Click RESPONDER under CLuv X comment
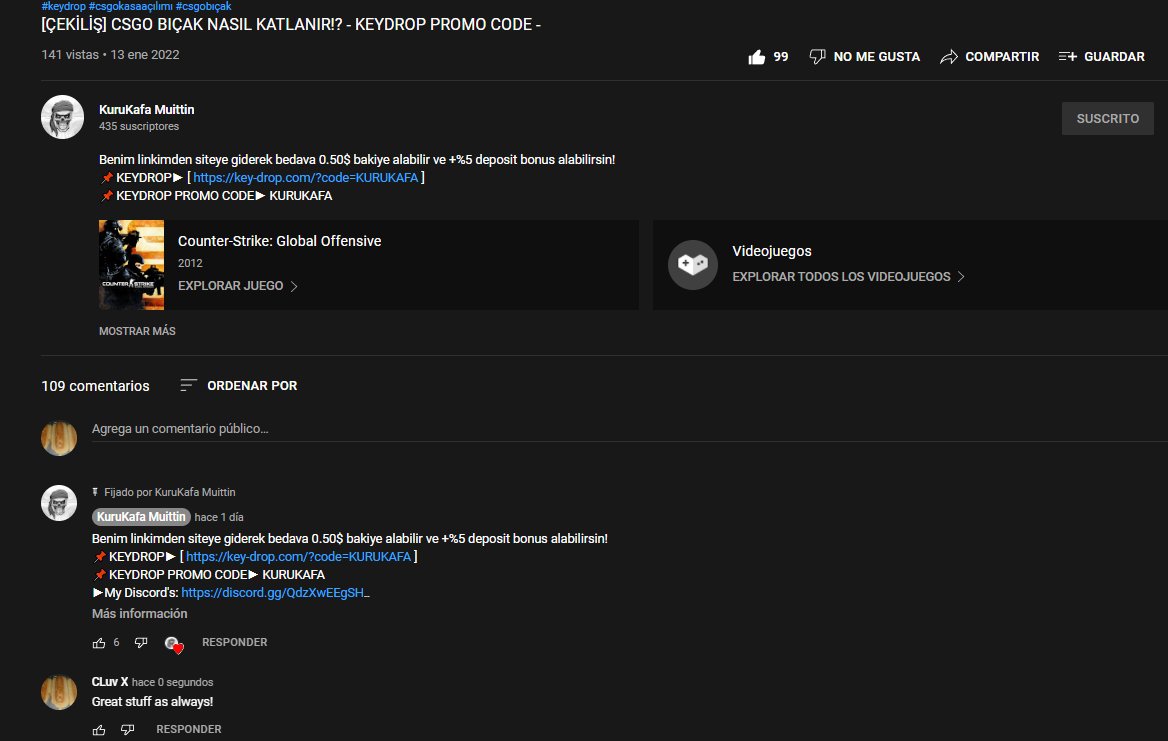 pos(188,729)
